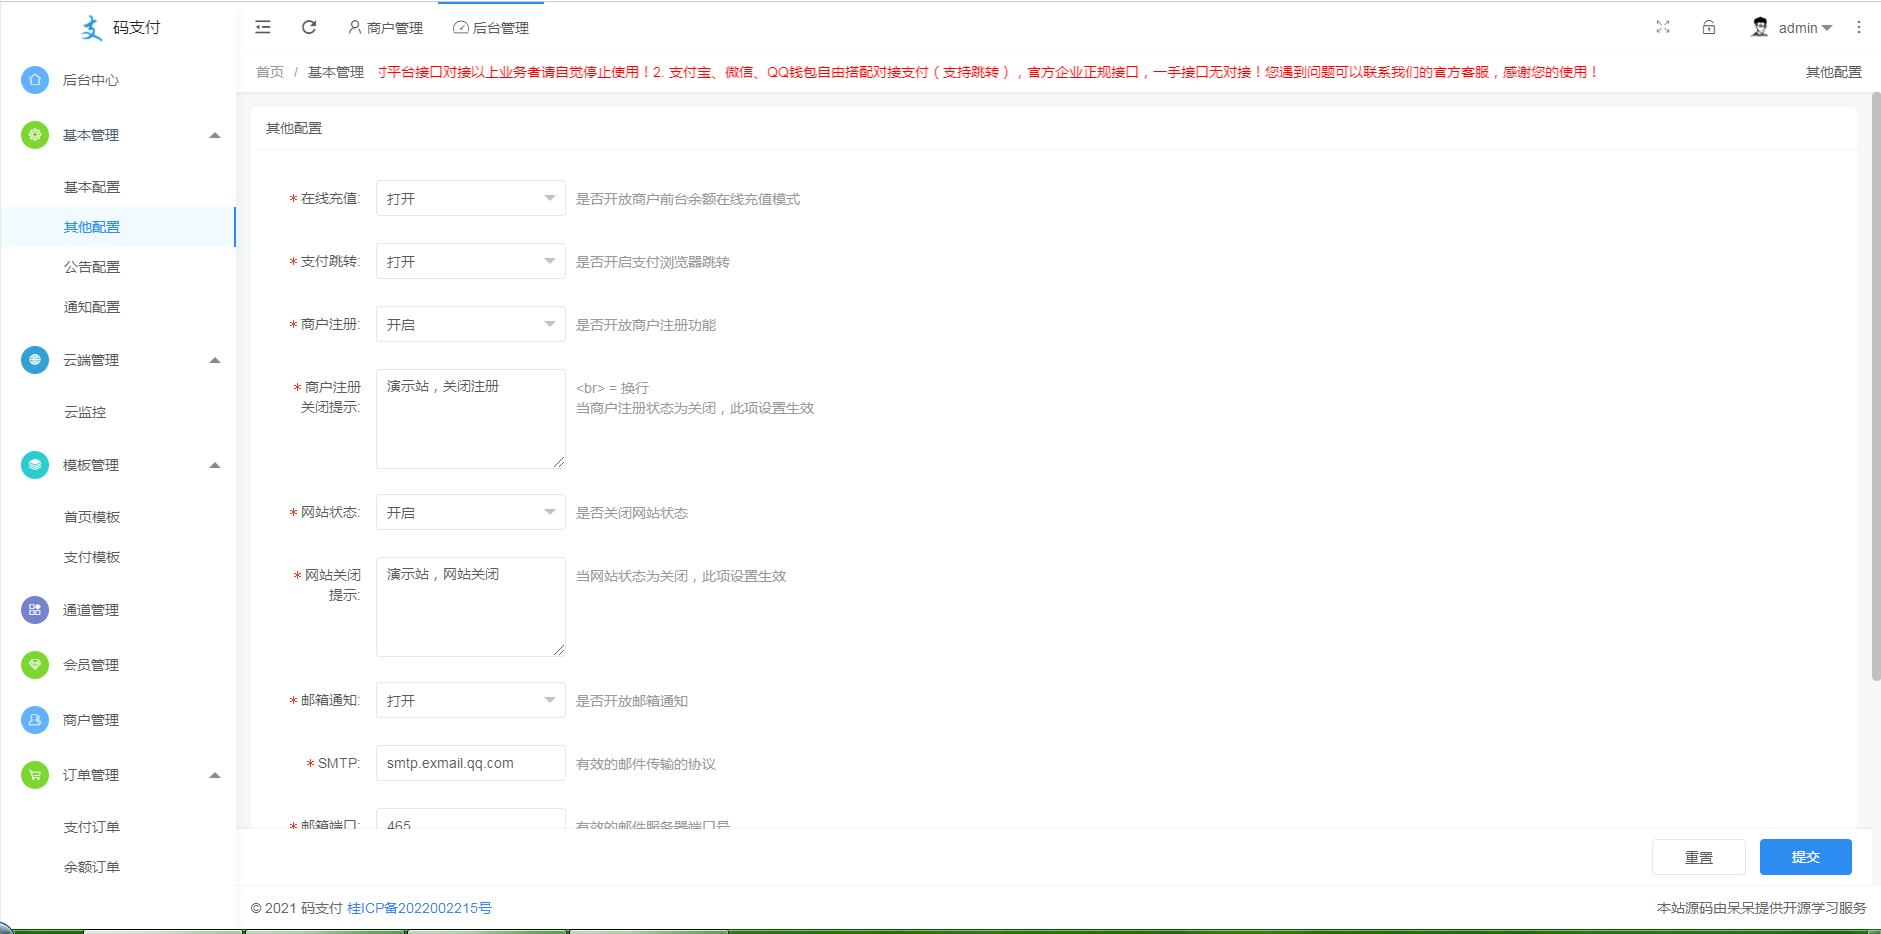Click the 提交 submit button
1881x934 pixels.
pos(1805,857)
